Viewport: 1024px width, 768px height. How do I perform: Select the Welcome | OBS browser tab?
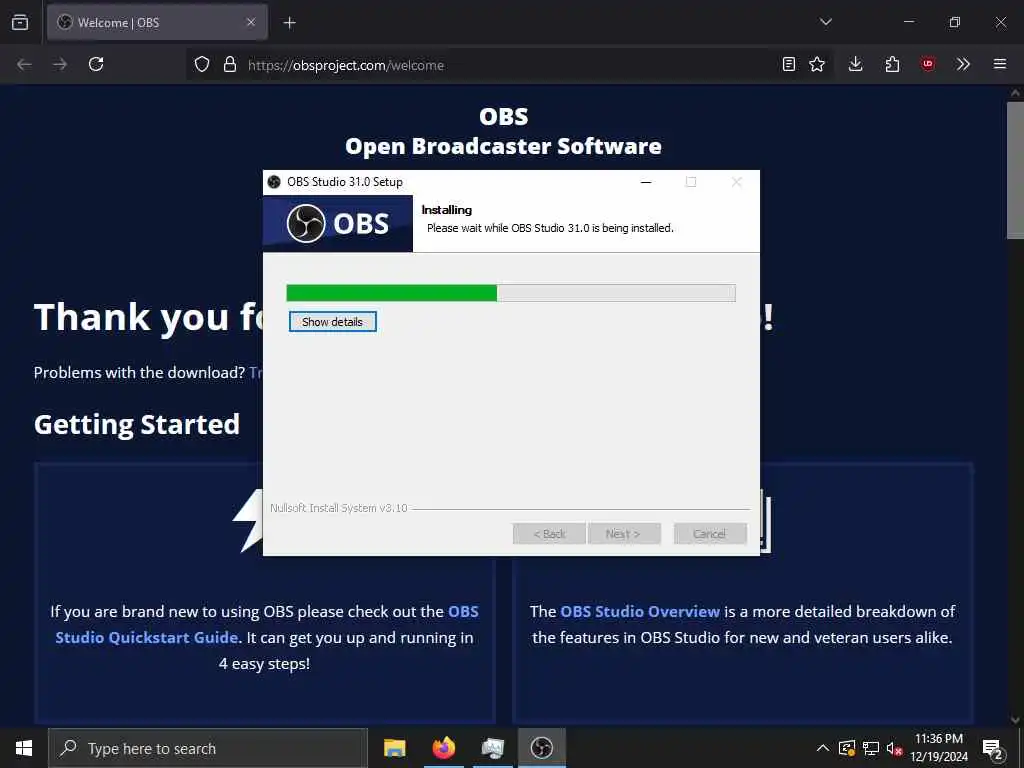(x=157, y=23)
